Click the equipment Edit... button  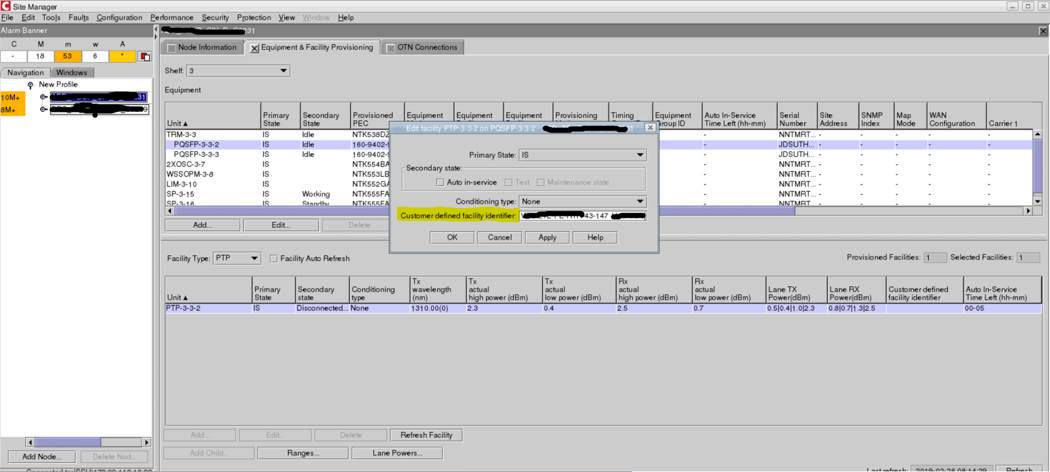pyautogui.click(x=281, y=225)
